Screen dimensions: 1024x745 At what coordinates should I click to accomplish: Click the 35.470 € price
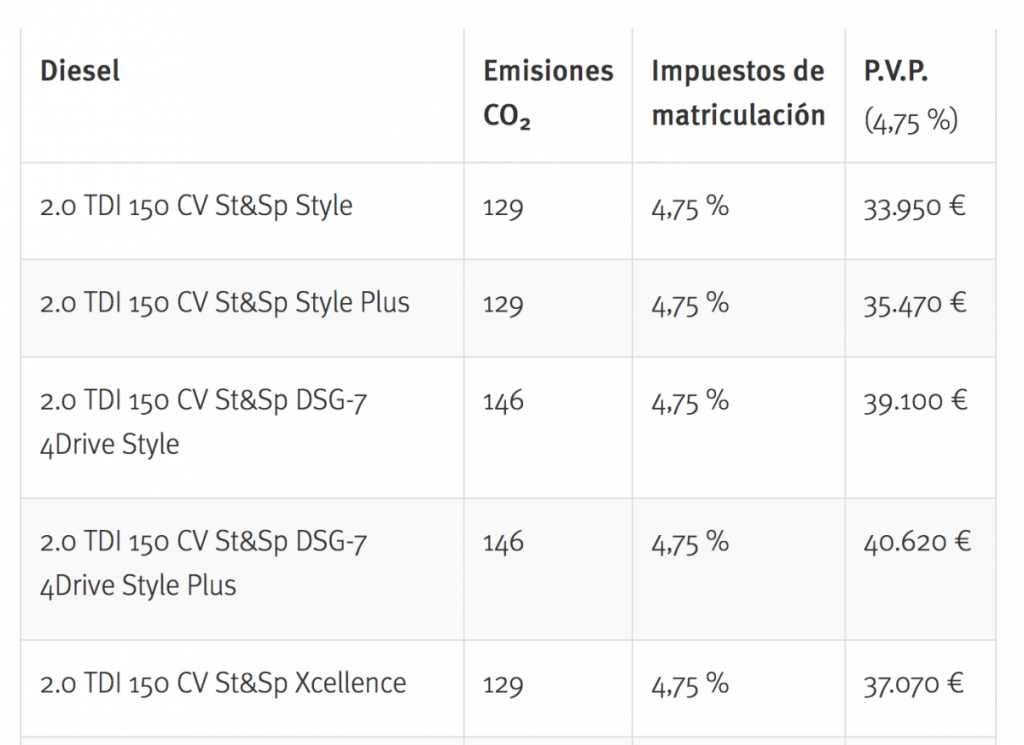[x=915, y=304]
